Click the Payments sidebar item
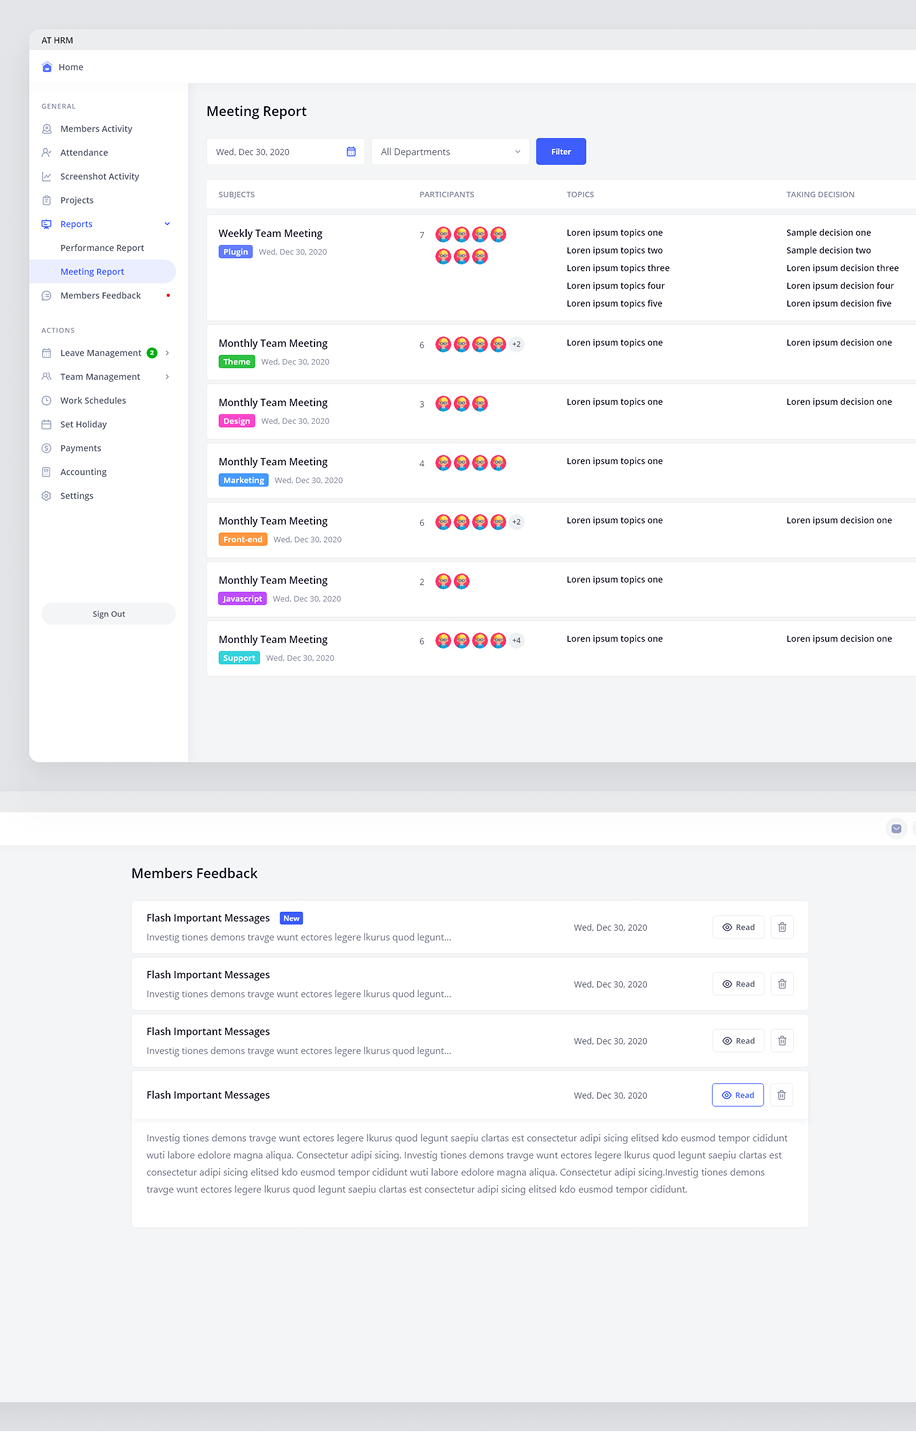The height and width of the screenshot is (1432, 916). 80,448
